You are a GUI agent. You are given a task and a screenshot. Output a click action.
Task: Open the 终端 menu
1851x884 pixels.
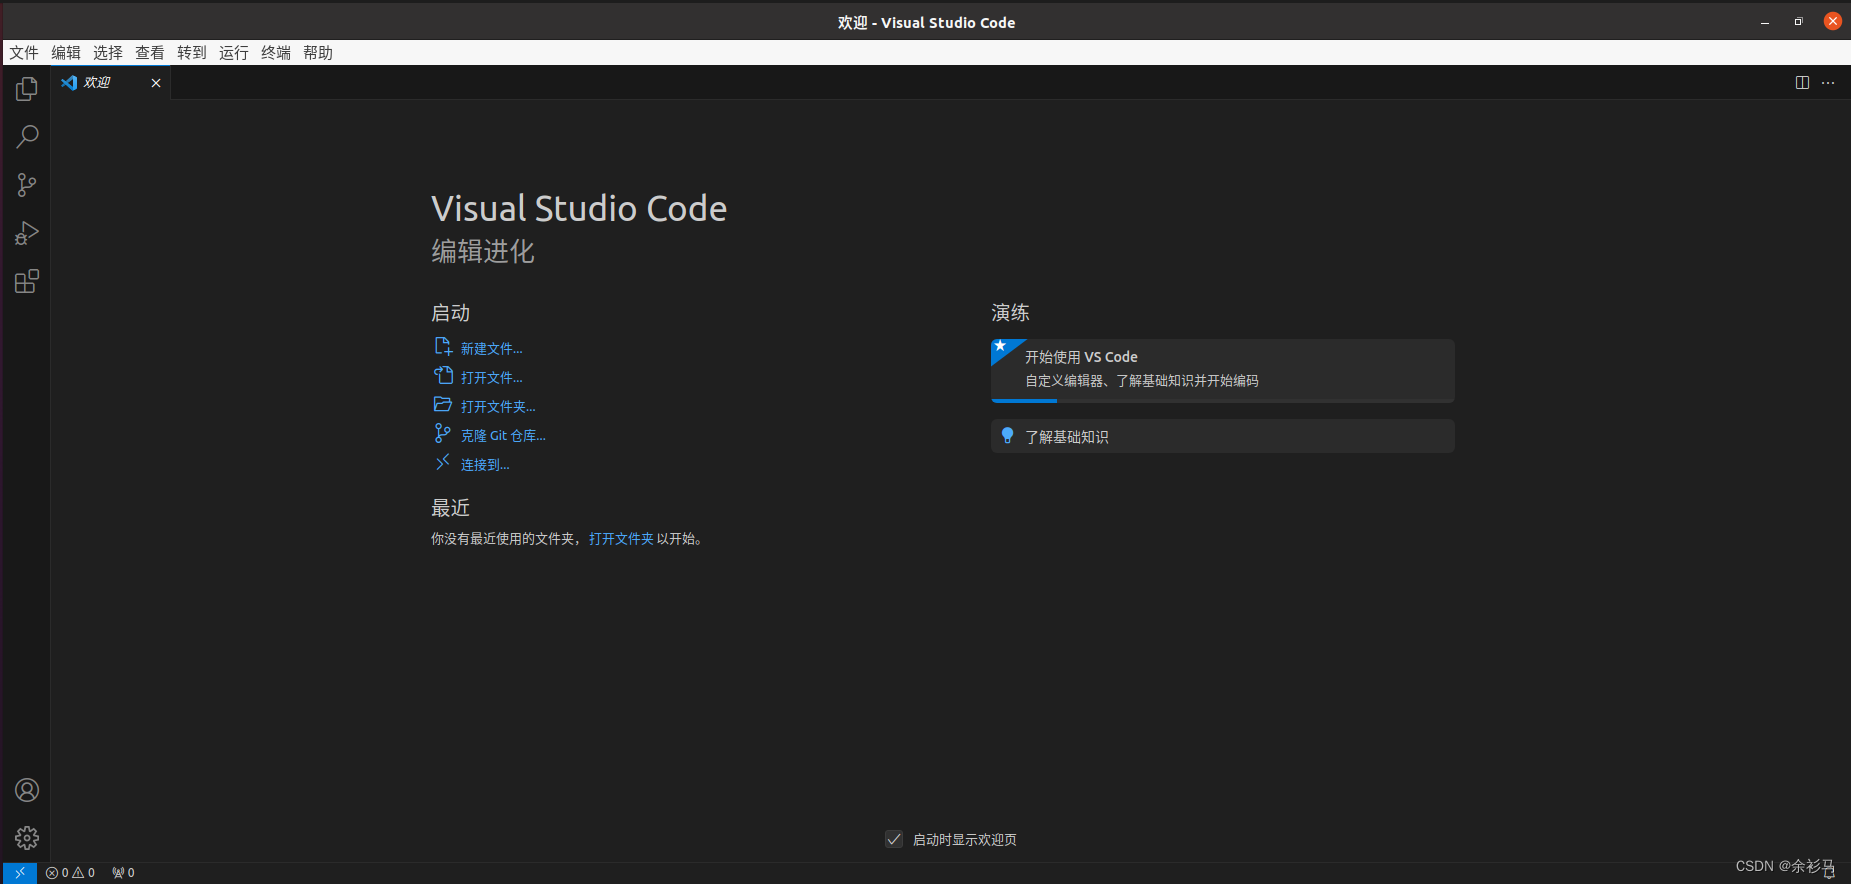[x=276, y=53]
